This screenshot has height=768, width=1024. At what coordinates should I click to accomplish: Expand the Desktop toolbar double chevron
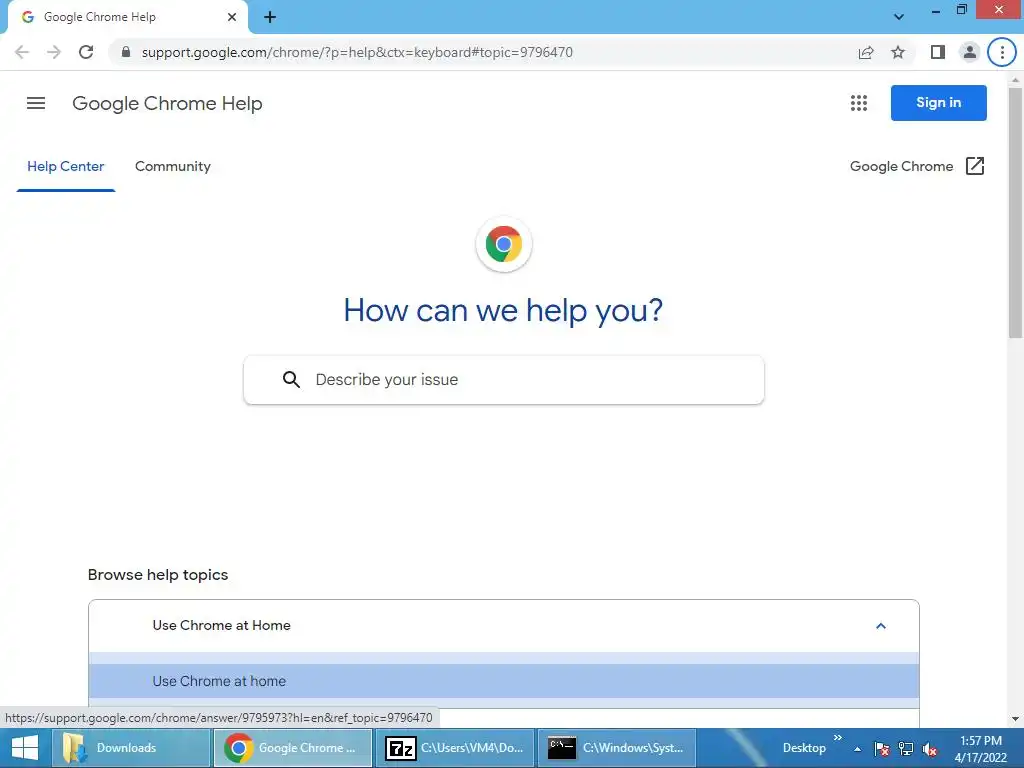(838, 737)
